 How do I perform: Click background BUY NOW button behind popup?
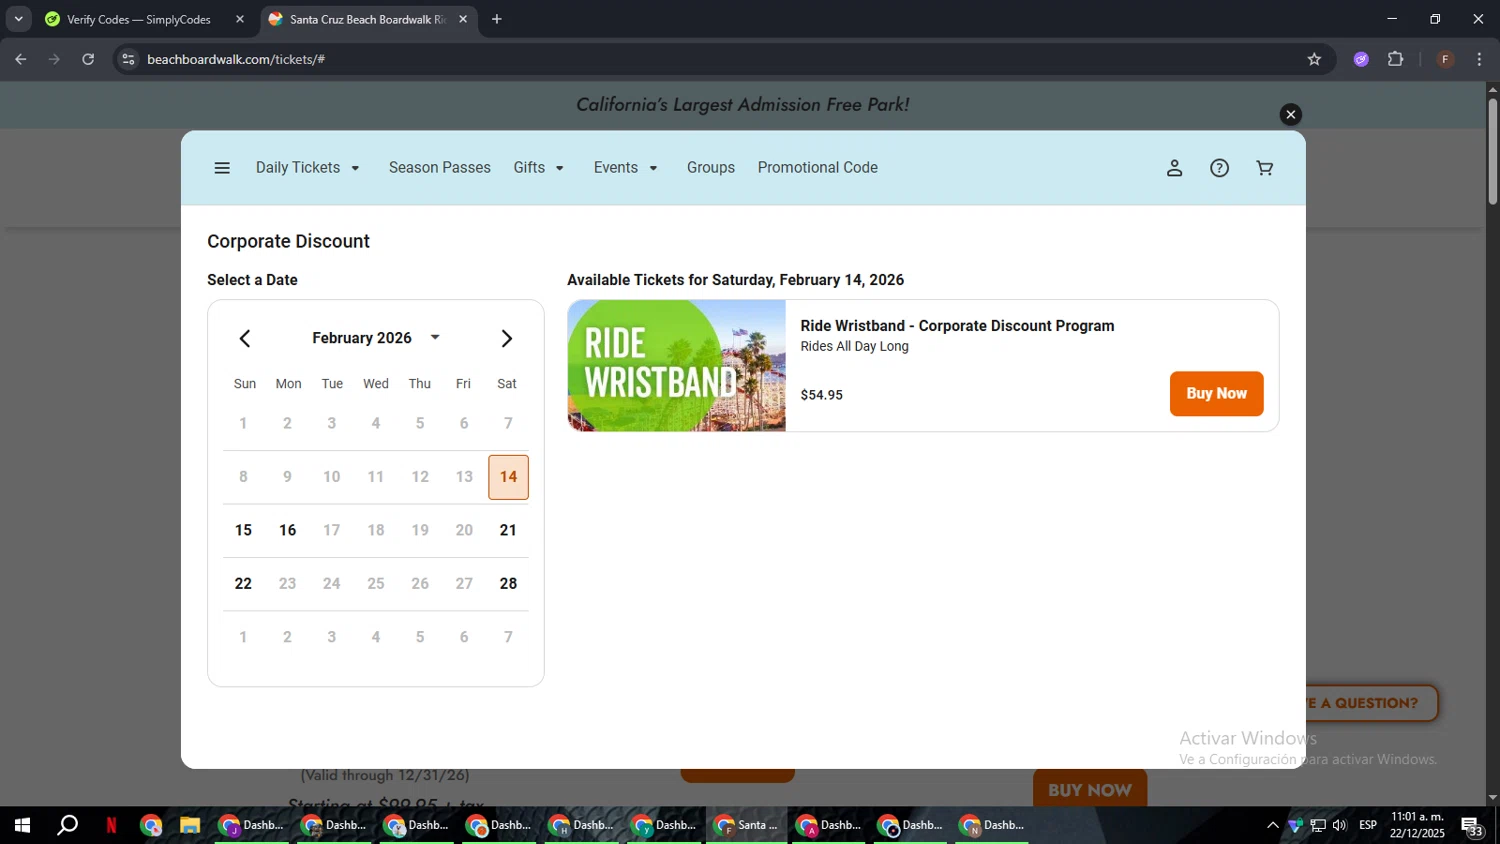coord(1090,790)
